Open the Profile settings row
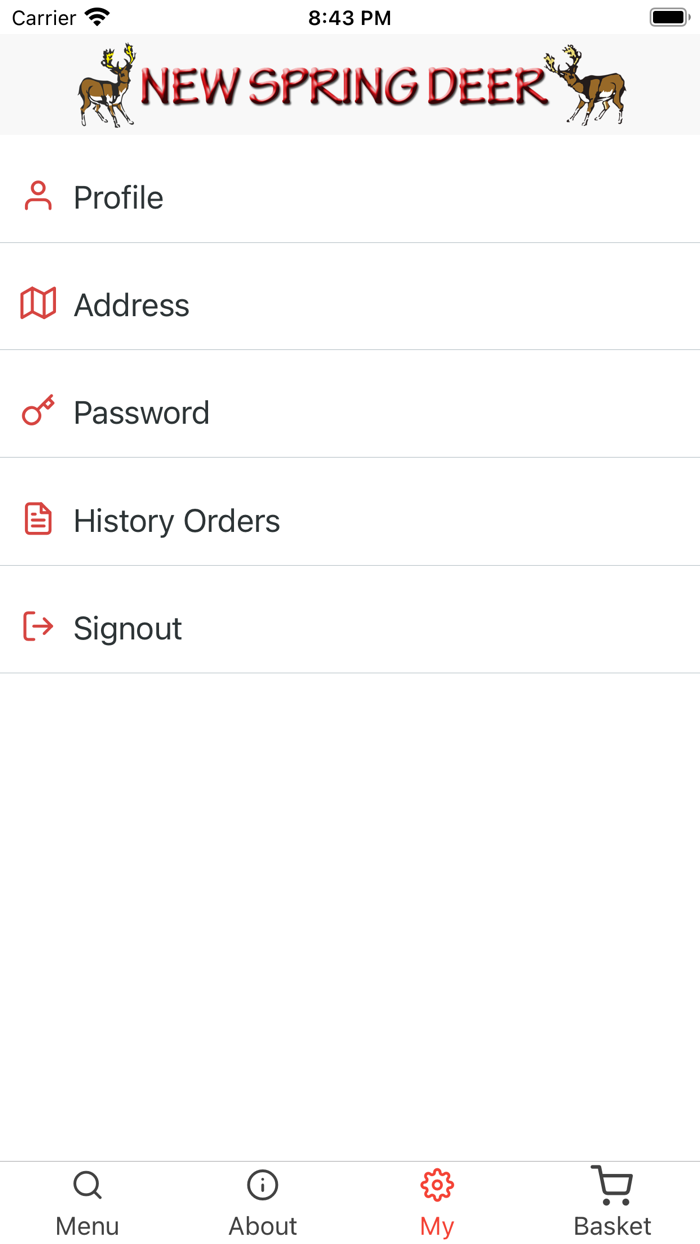Viewport: 700px width, 1244px height. [x=350, y=197]
